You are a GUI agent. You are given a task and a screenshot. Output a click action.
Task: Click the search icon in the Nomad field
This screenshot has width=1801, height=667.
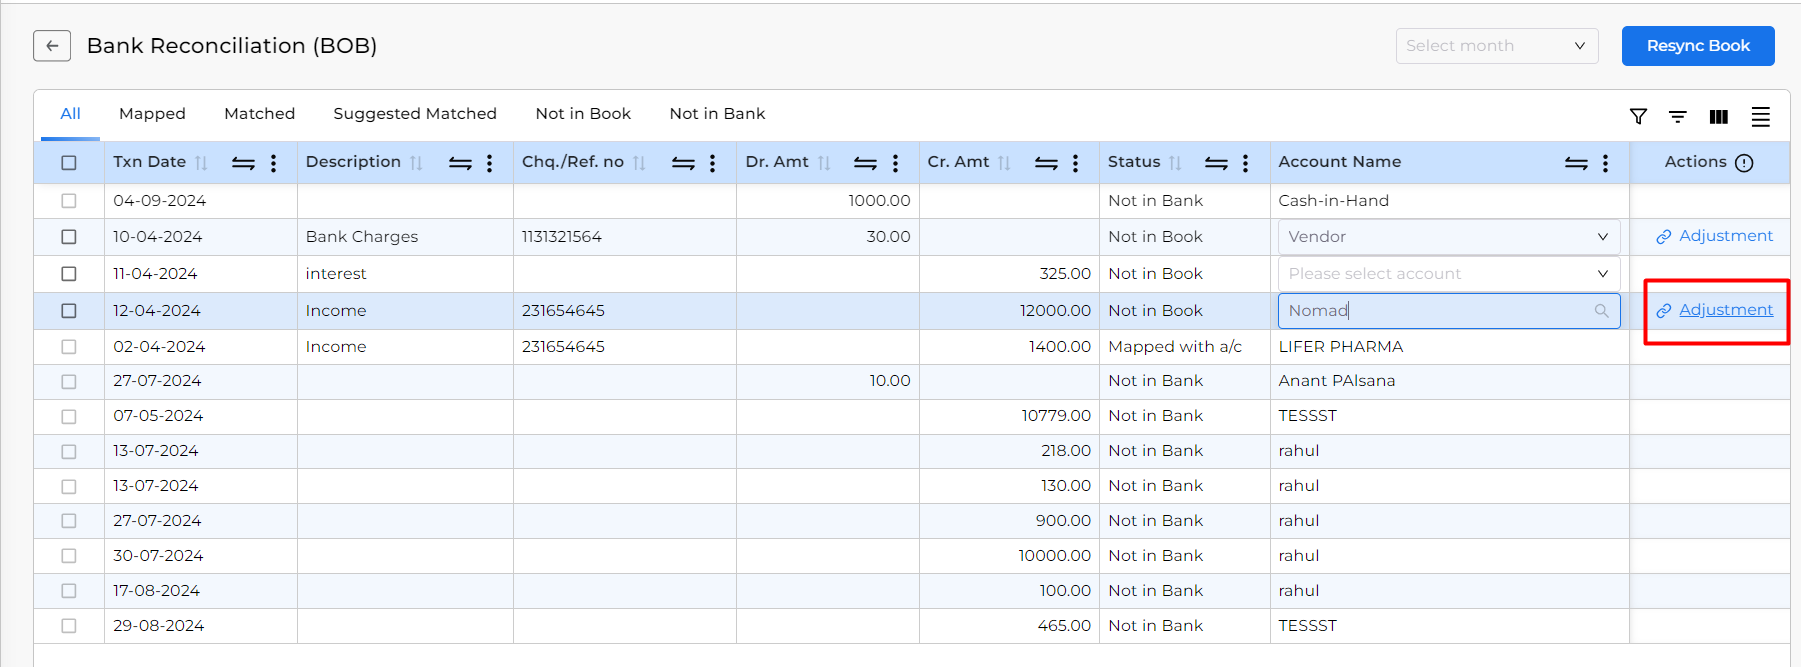coord(1601,311)
